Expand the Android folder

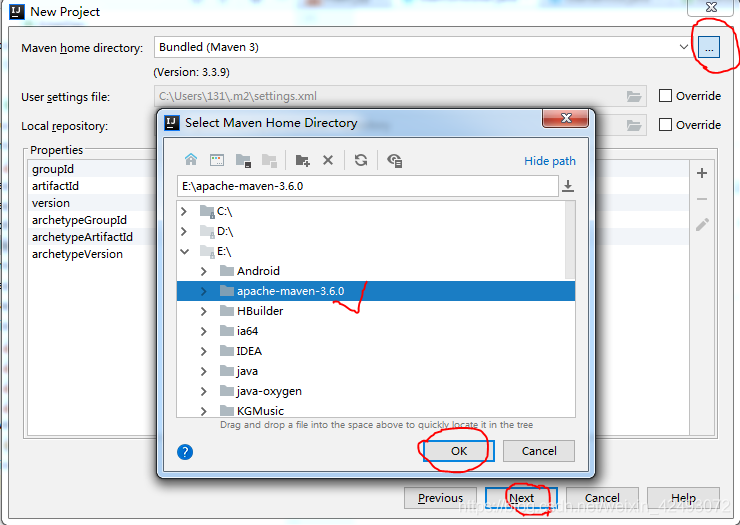coord(203,271)
